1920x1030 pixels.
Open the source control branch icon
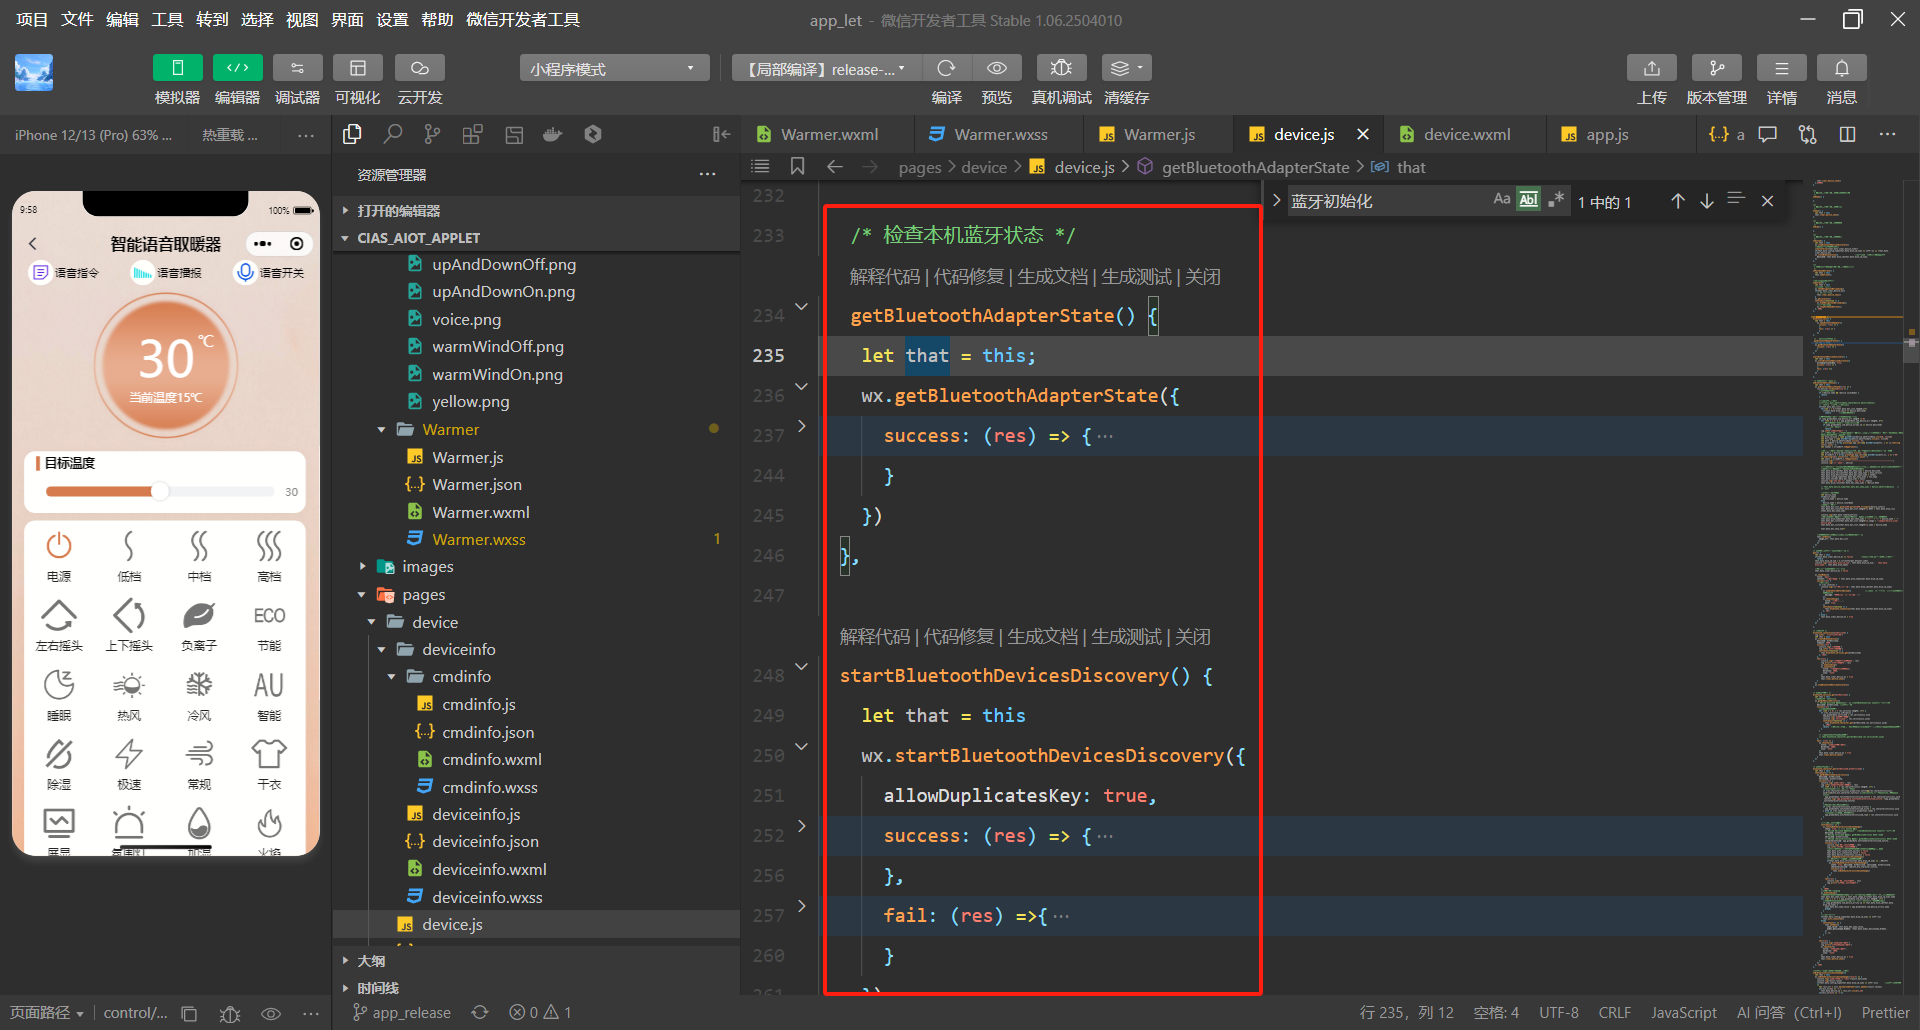(x=432, y=134)
